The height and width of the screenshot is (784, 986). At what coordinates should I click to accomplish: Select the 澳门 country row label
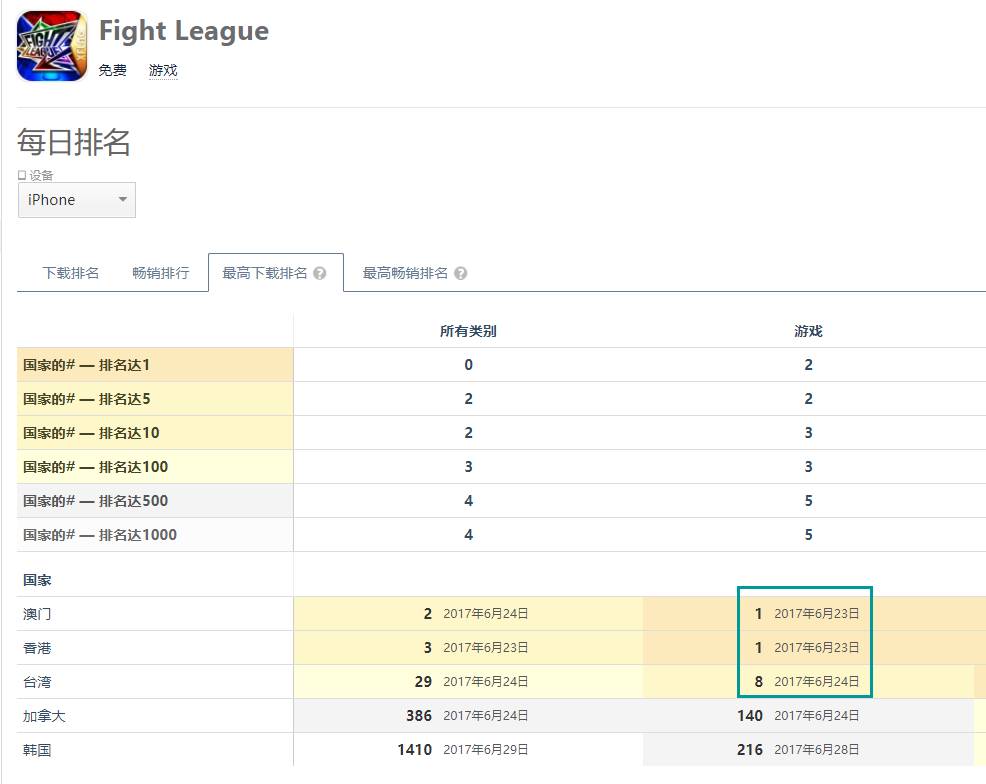[x=37, y=614]
